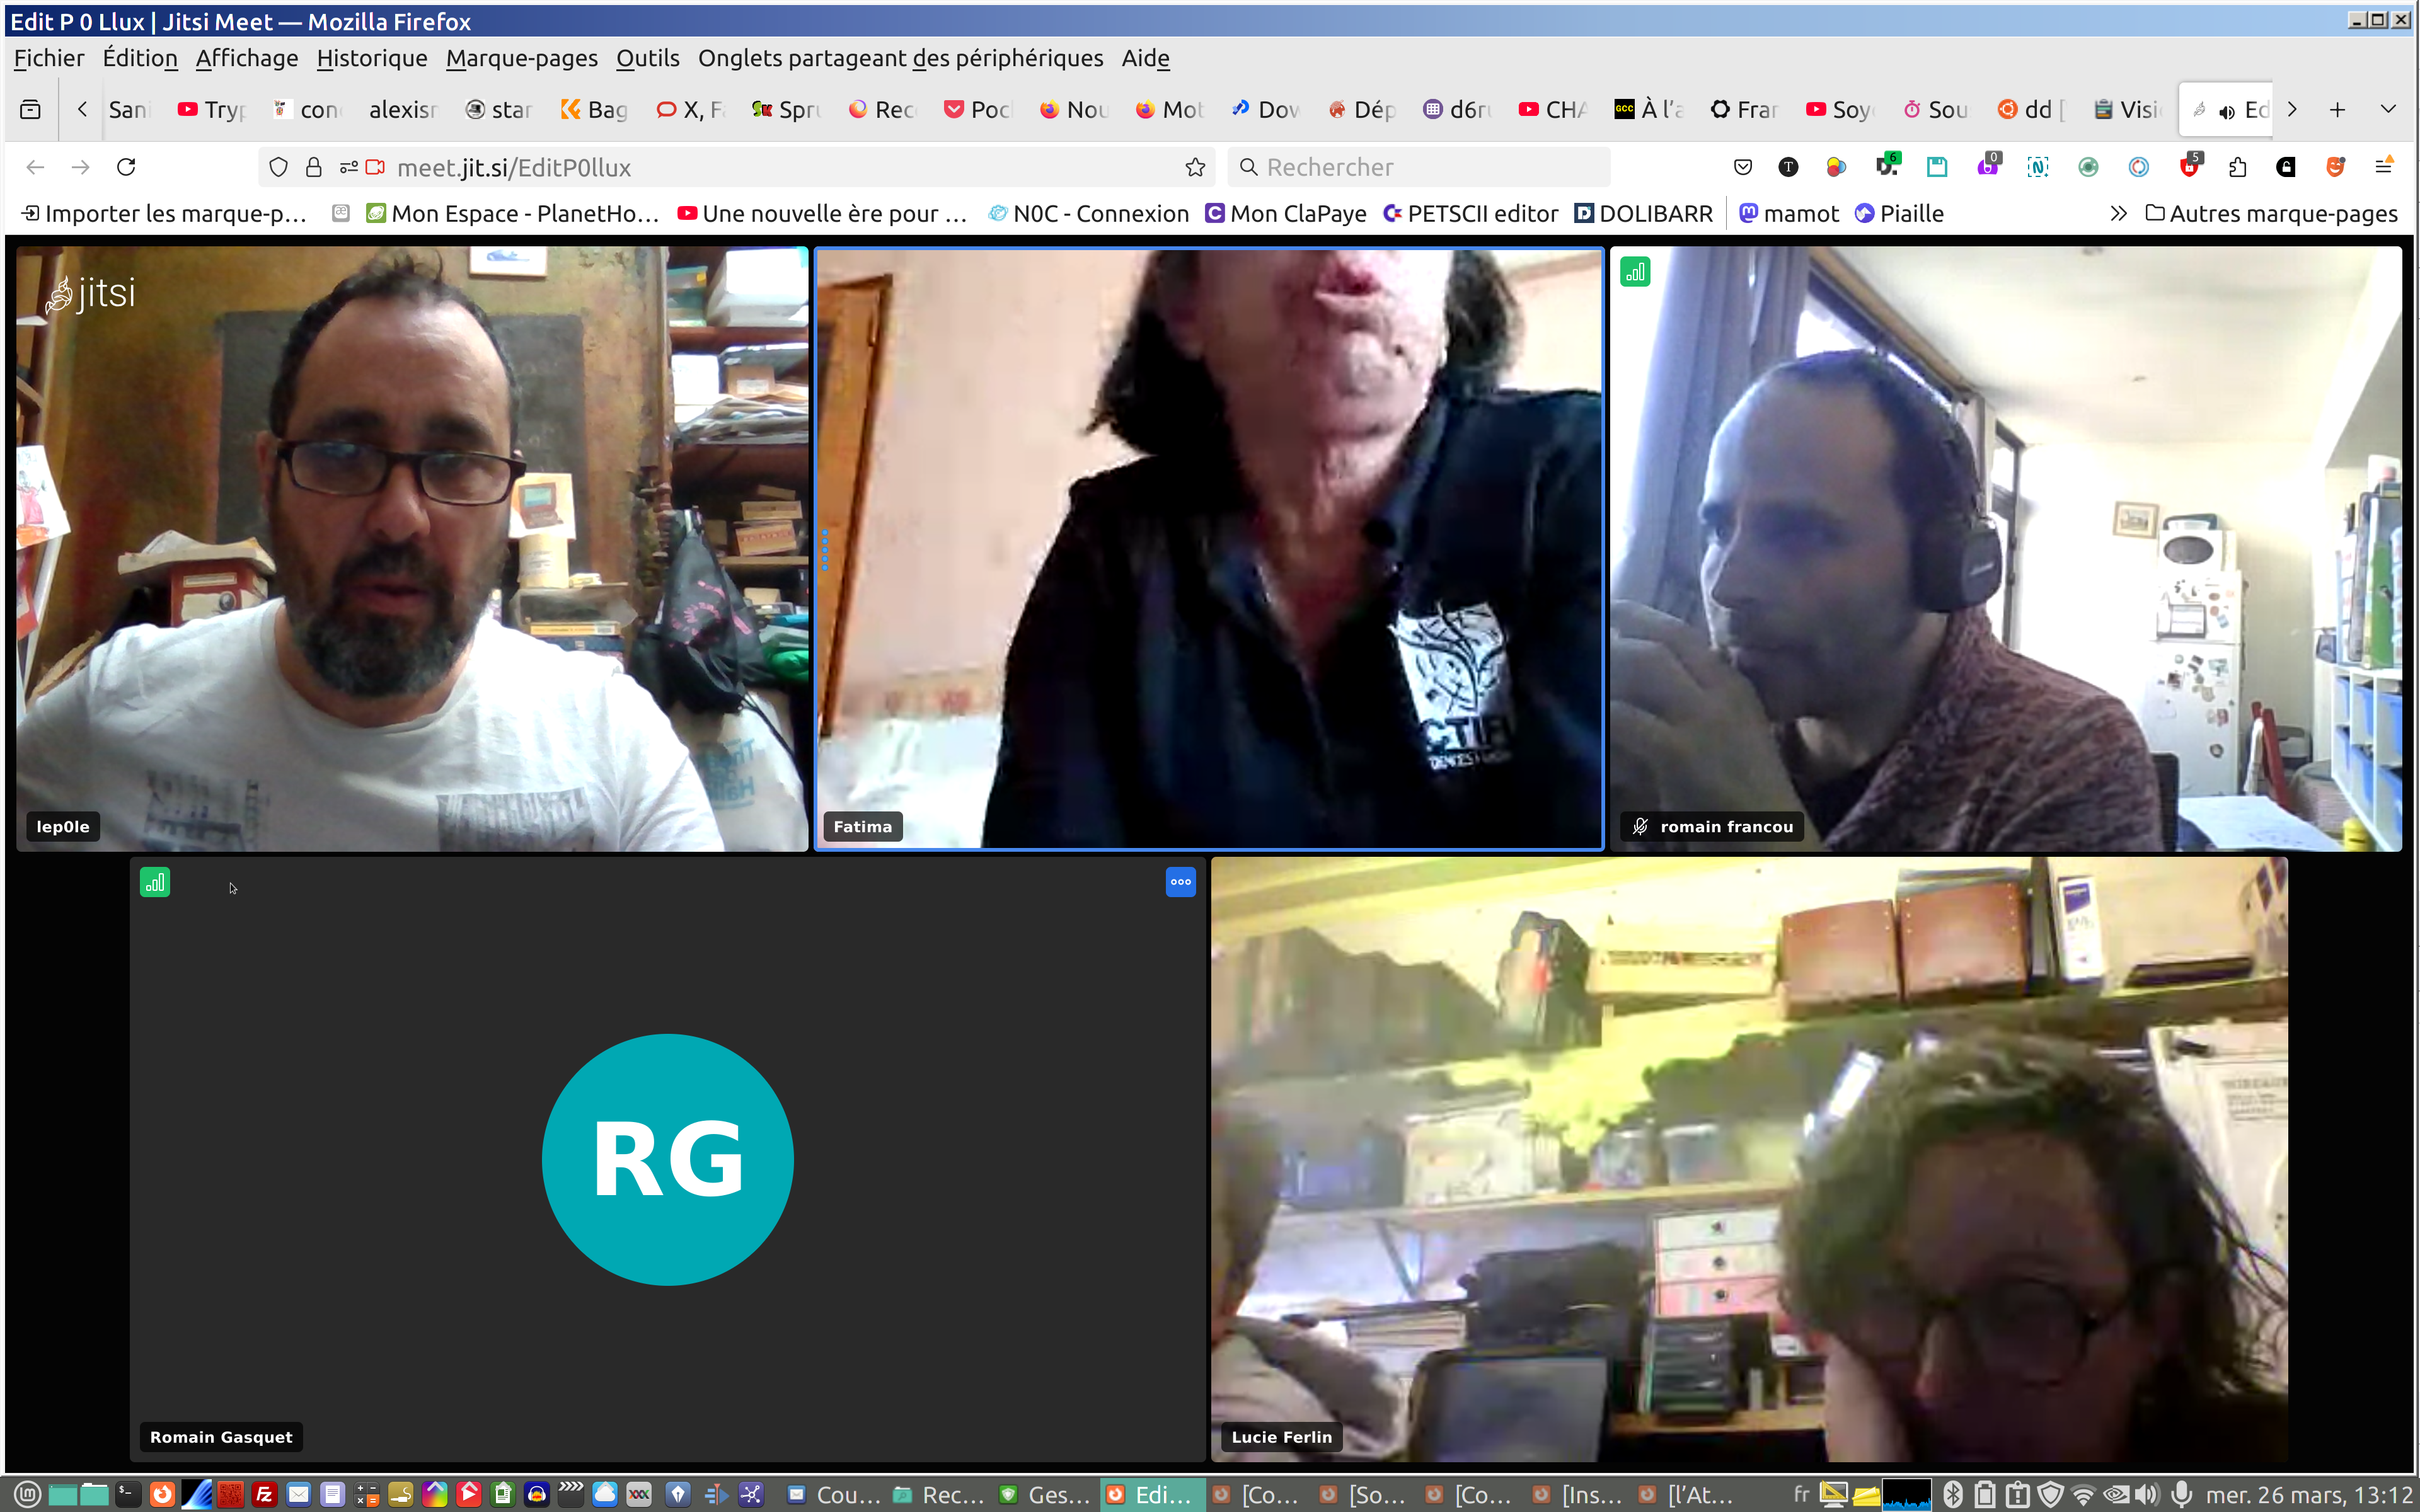
Task: Mute the playing Jitsi tab audio
Action: [2227, 111]
